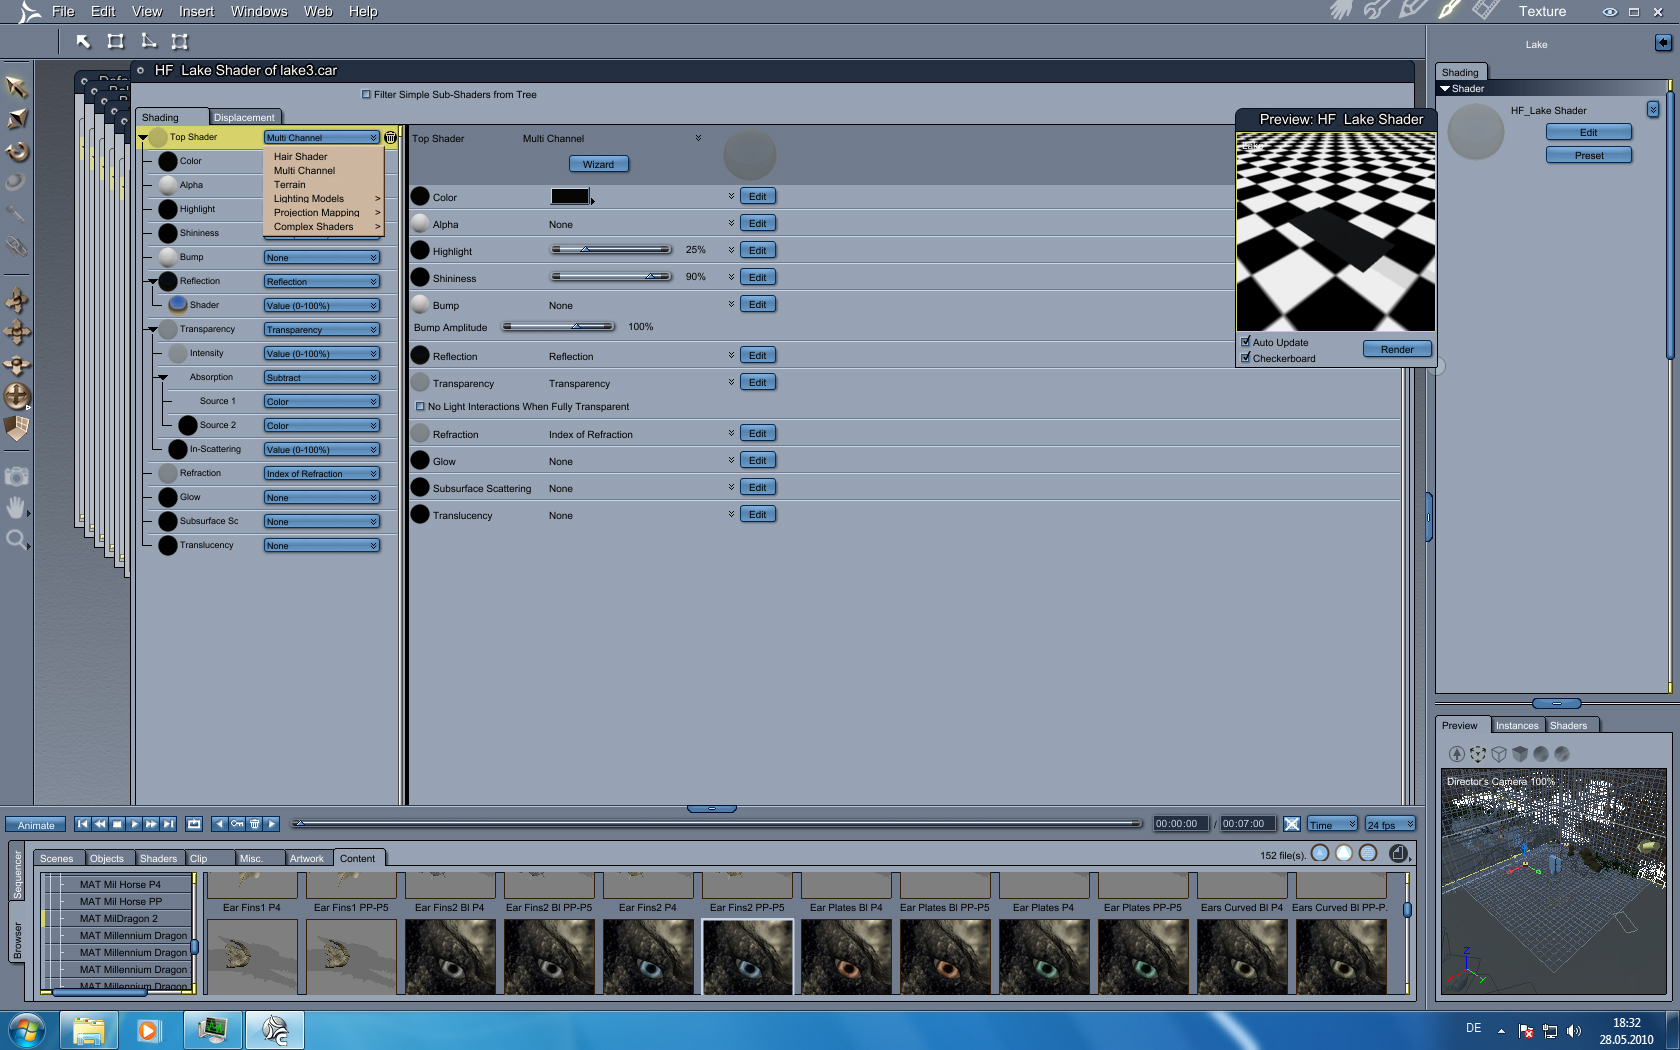Collapse the Transparency tree node
Screen dimensions: 1680x1050
(153, 329)
